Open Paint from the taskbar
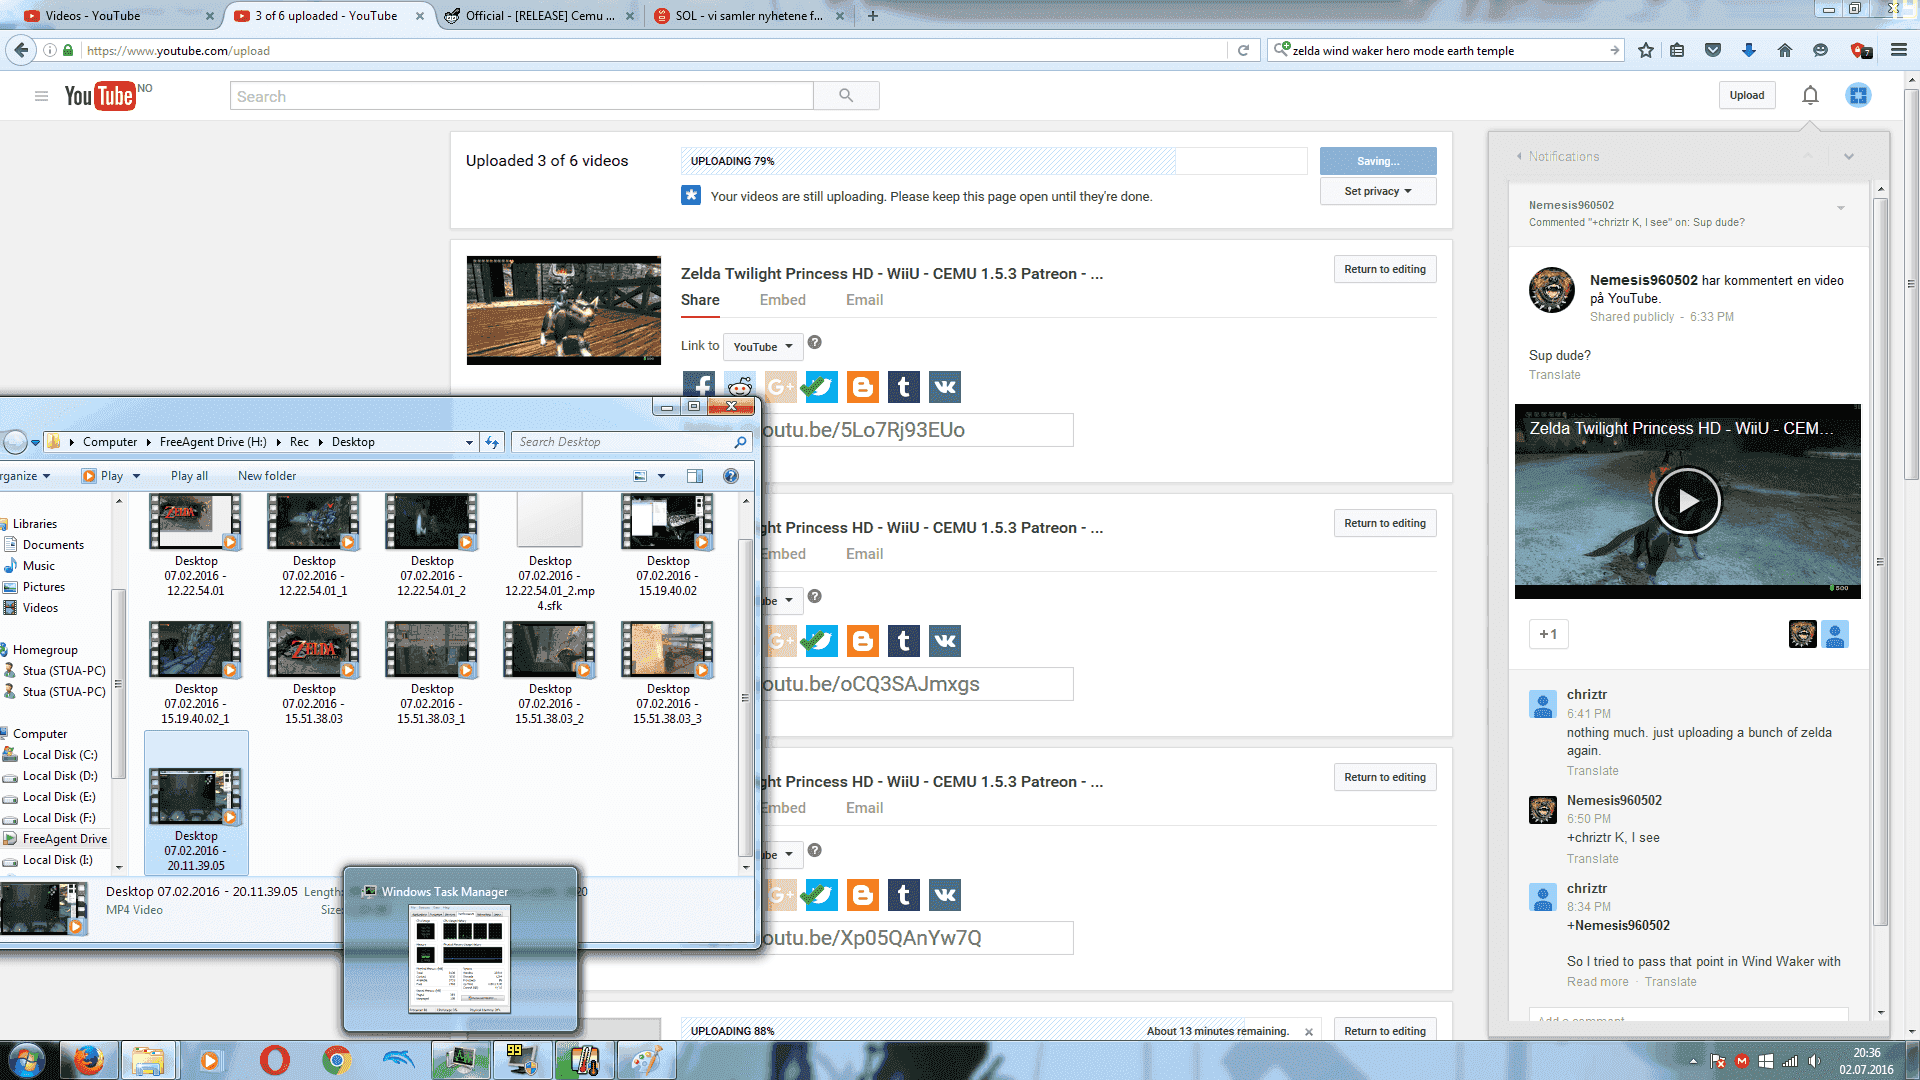 click(646, 1060)
